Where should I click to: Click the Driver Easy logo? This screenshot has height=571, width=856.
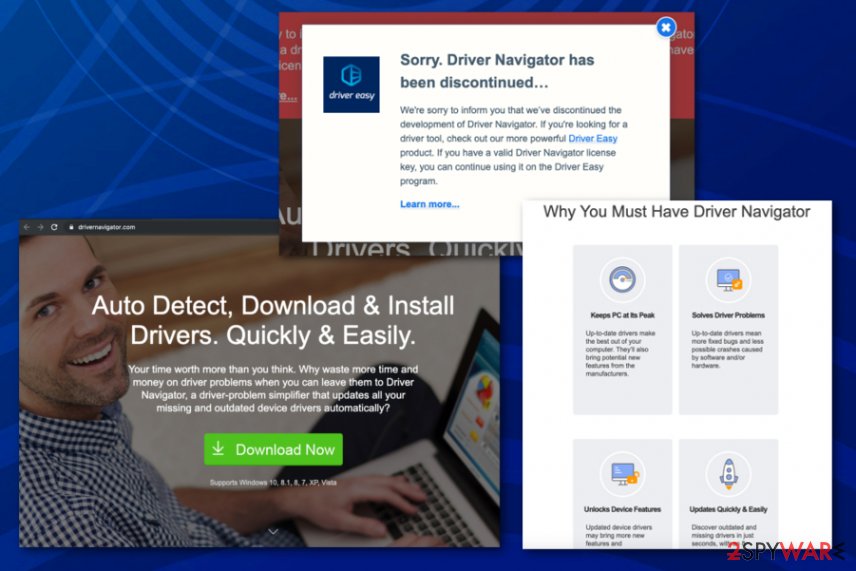tap(351, 85)
